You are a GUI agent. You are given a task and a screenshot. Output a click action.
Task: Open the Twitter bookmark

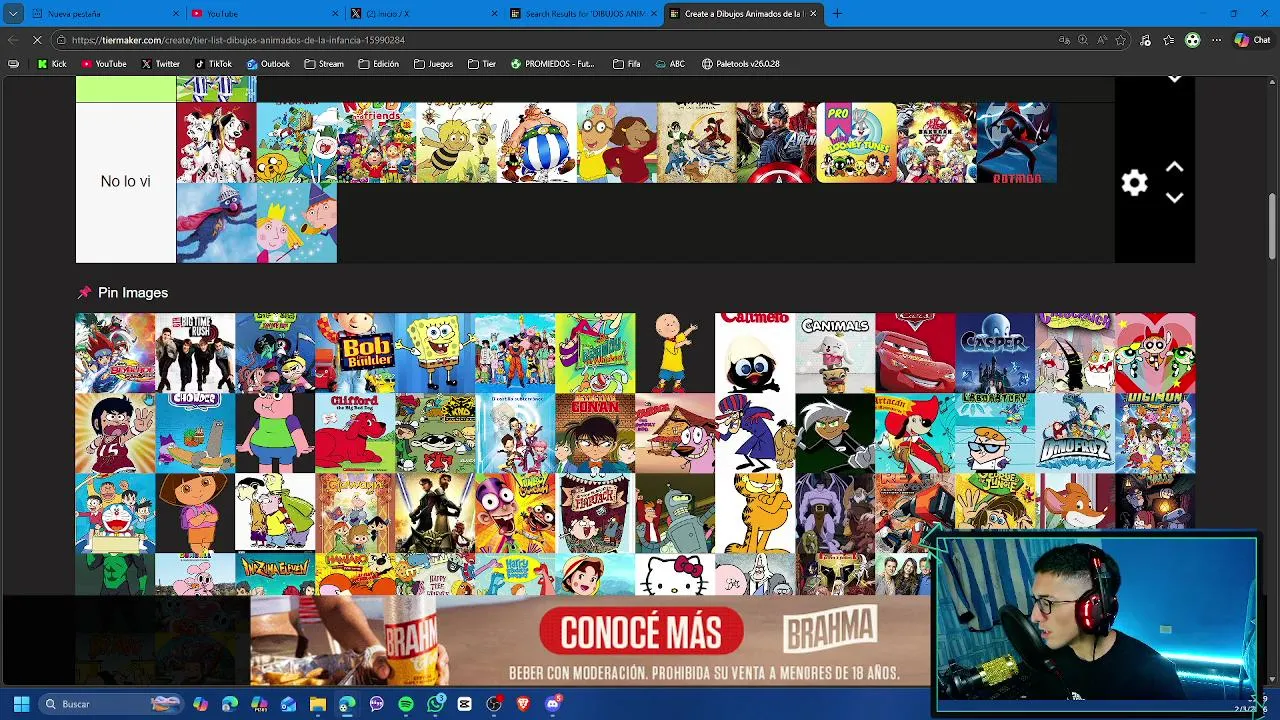click(x=160, y=64)
